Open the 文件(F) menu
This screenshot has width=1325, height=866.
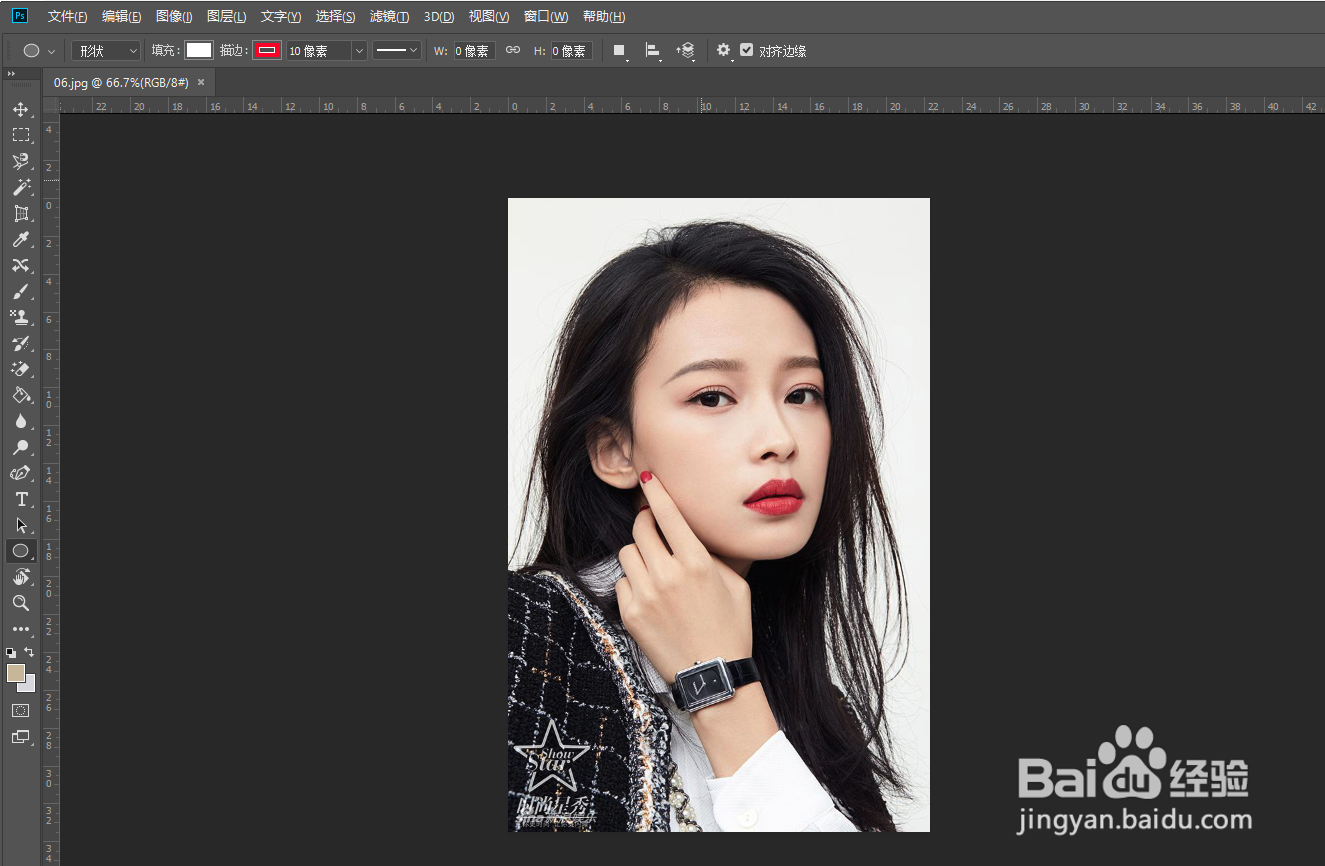click(x=68, y=17)
